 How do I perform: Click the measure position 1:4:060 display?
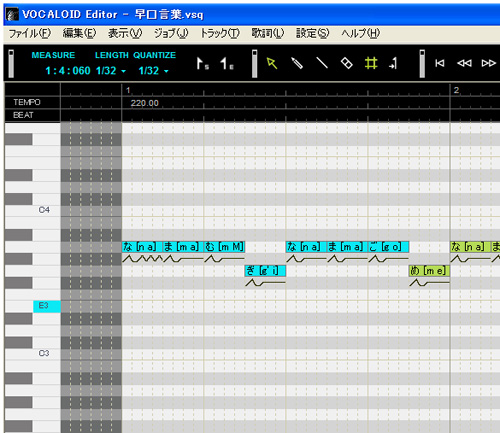[68, 71]
